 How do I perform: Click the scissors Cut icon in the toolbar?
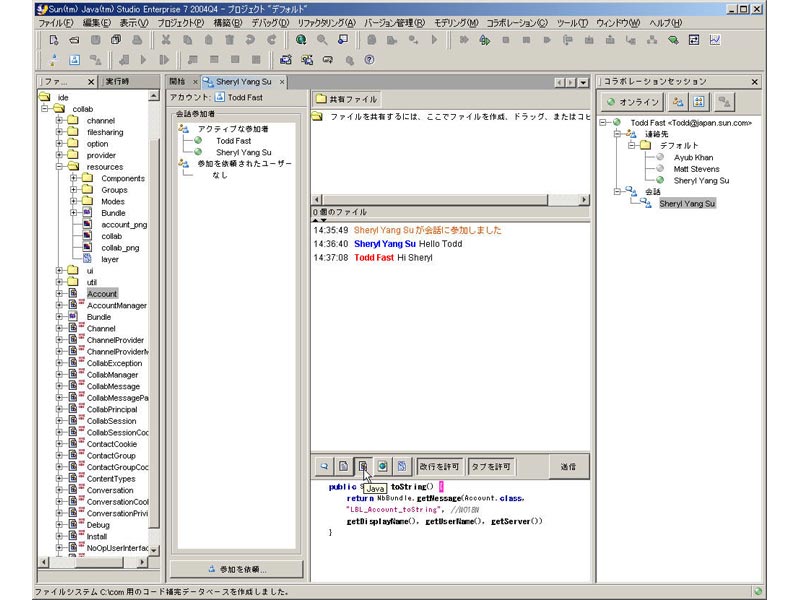click(x=166, y=40)
